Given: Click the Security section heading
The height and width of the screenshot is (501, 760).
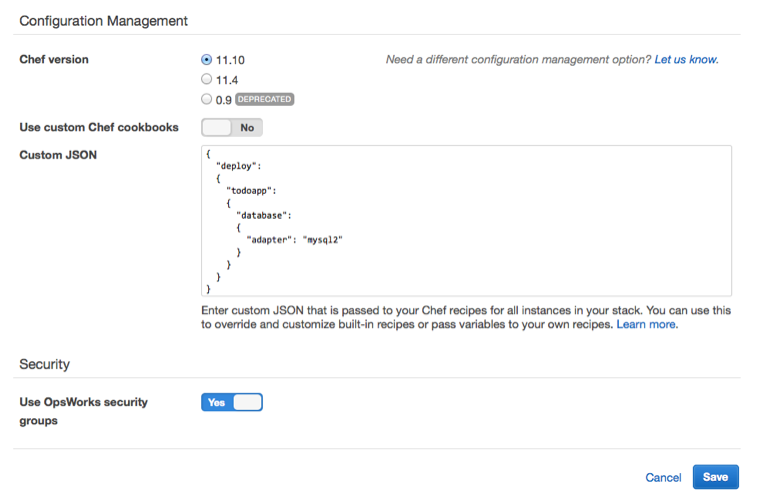Looking at the screenshot, I should (45, 364).
